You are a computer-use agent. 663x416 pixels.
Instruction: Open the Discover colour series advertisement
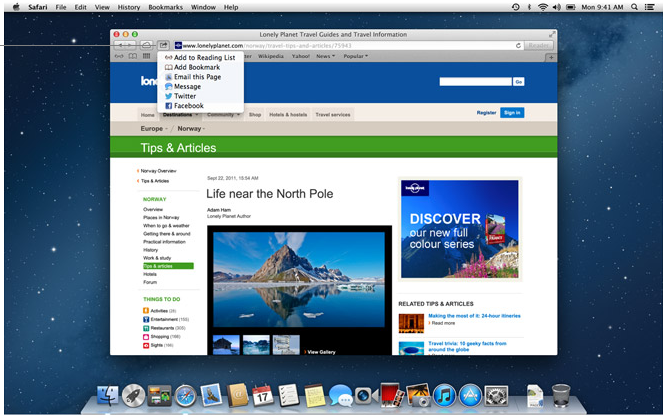tap(460, 229)
